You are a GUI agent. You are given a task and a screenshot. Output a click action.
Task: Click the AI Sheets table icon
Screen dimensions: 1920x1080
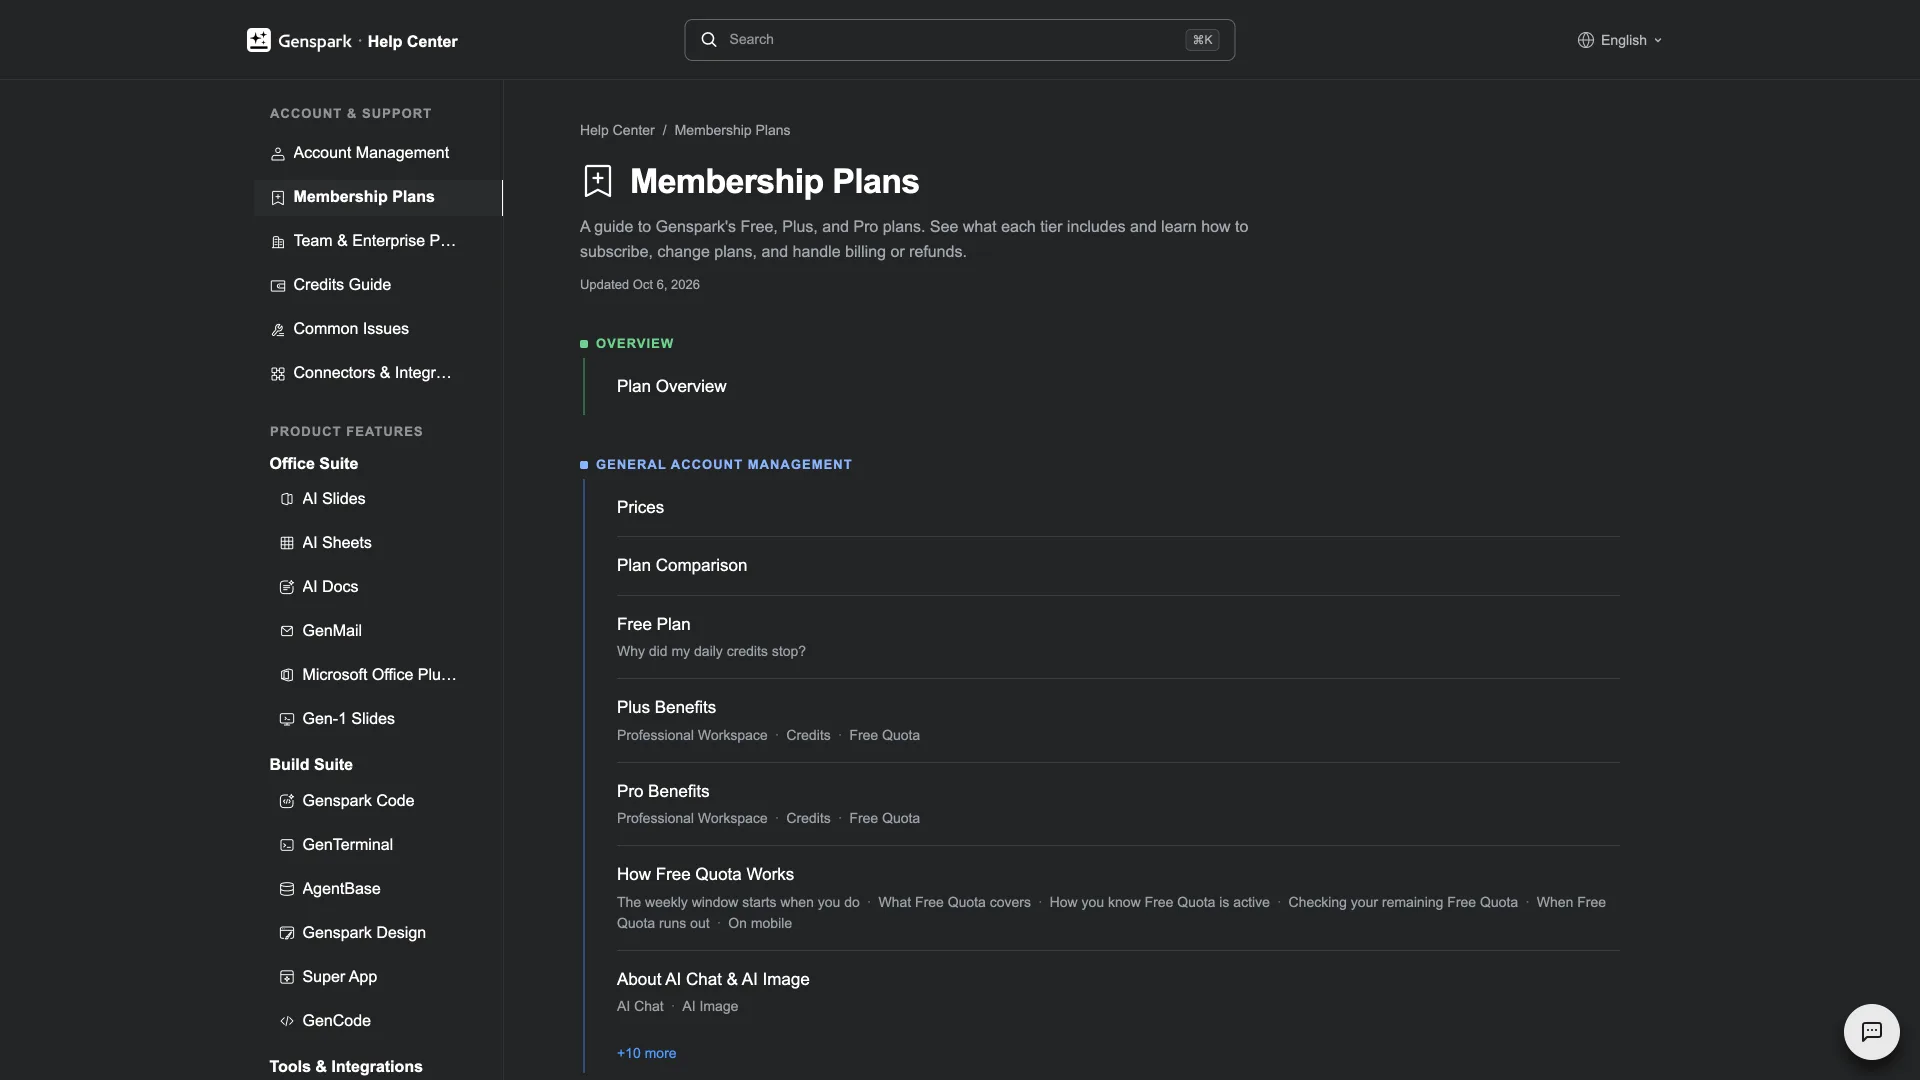click(287, 543)
